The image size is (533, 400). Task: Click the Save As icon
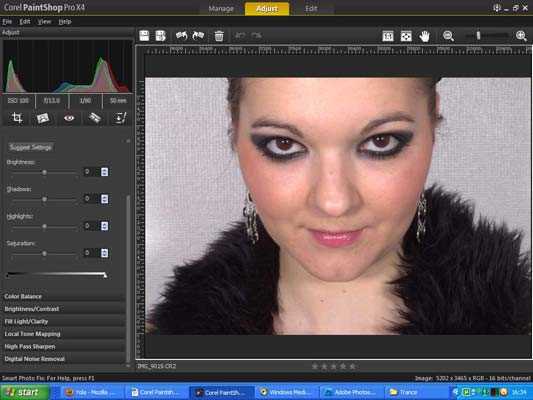click(160, 35)
